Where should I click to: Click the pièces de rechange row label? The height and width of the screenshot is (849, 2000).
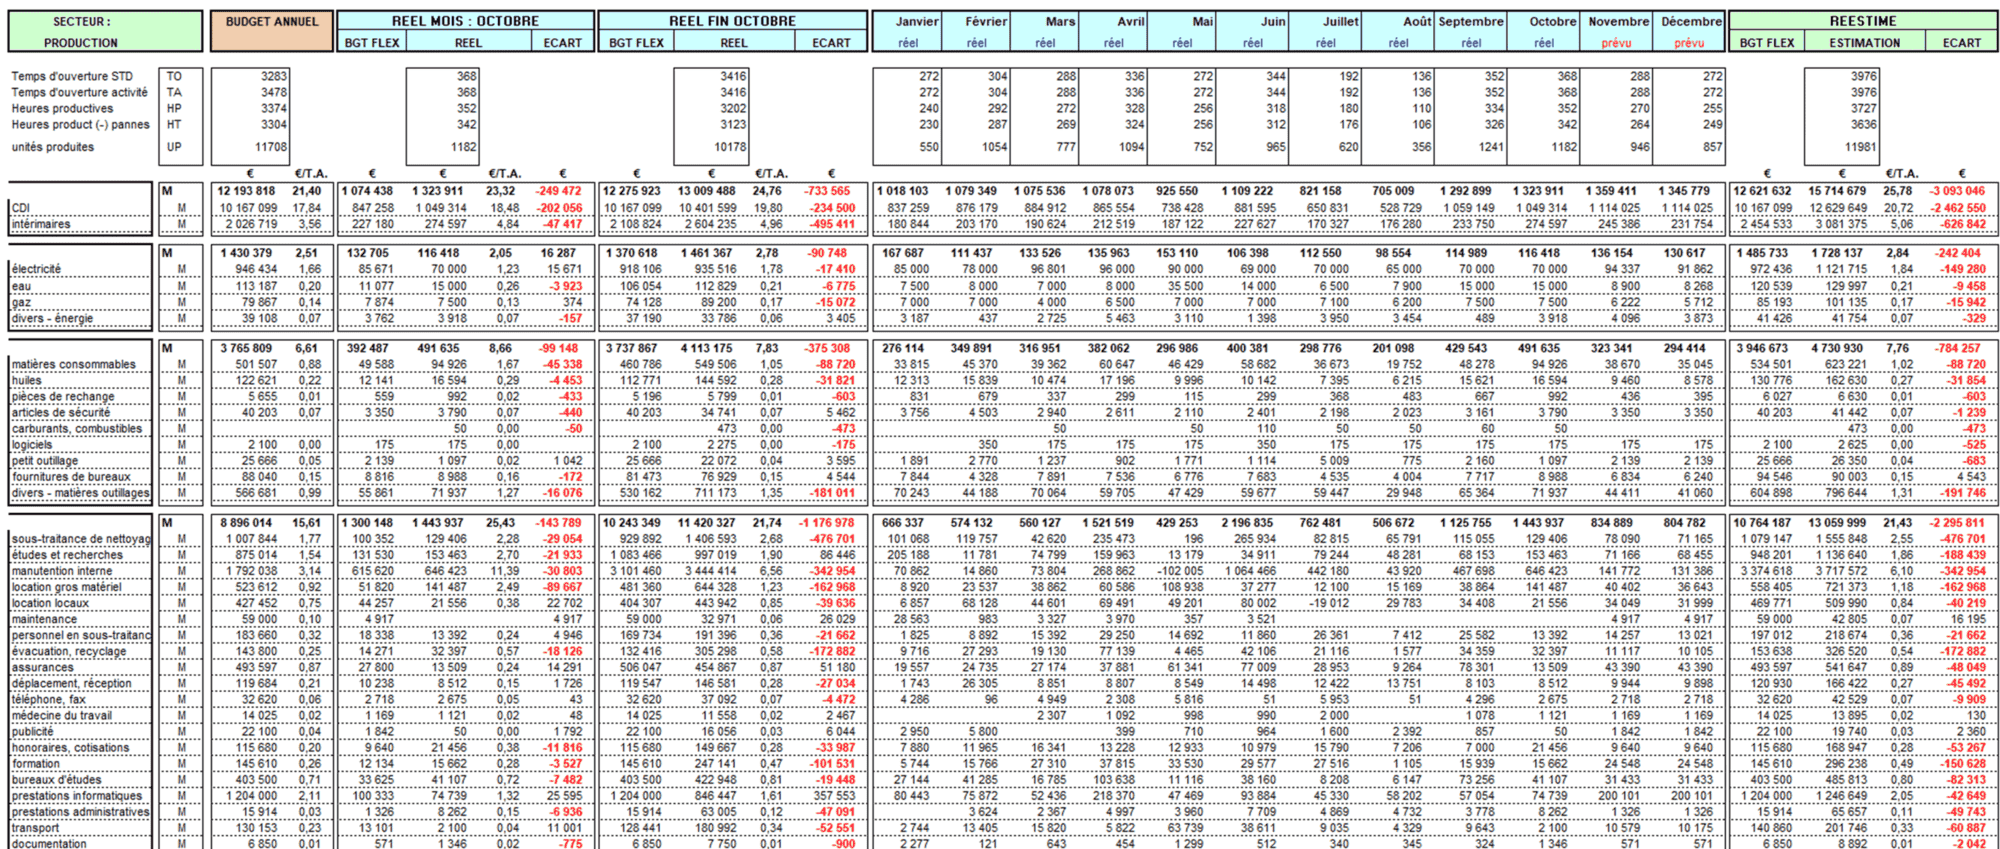point(63,396)
